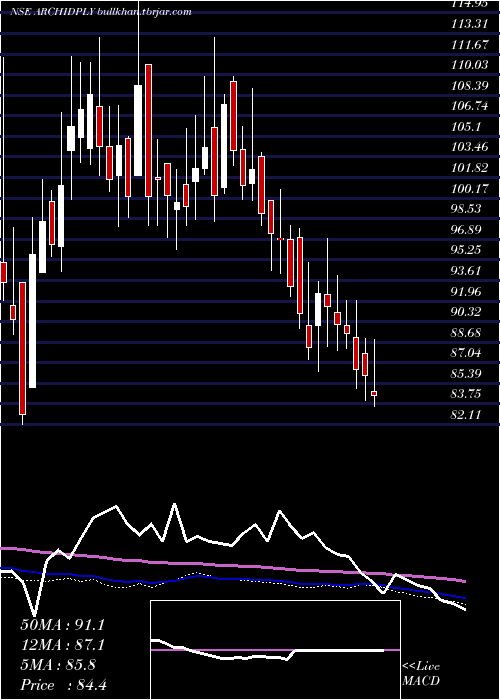Viewport: 500px width, 700px height.
Task: Click the 105.1 price axis label
Action: (465, 127)
